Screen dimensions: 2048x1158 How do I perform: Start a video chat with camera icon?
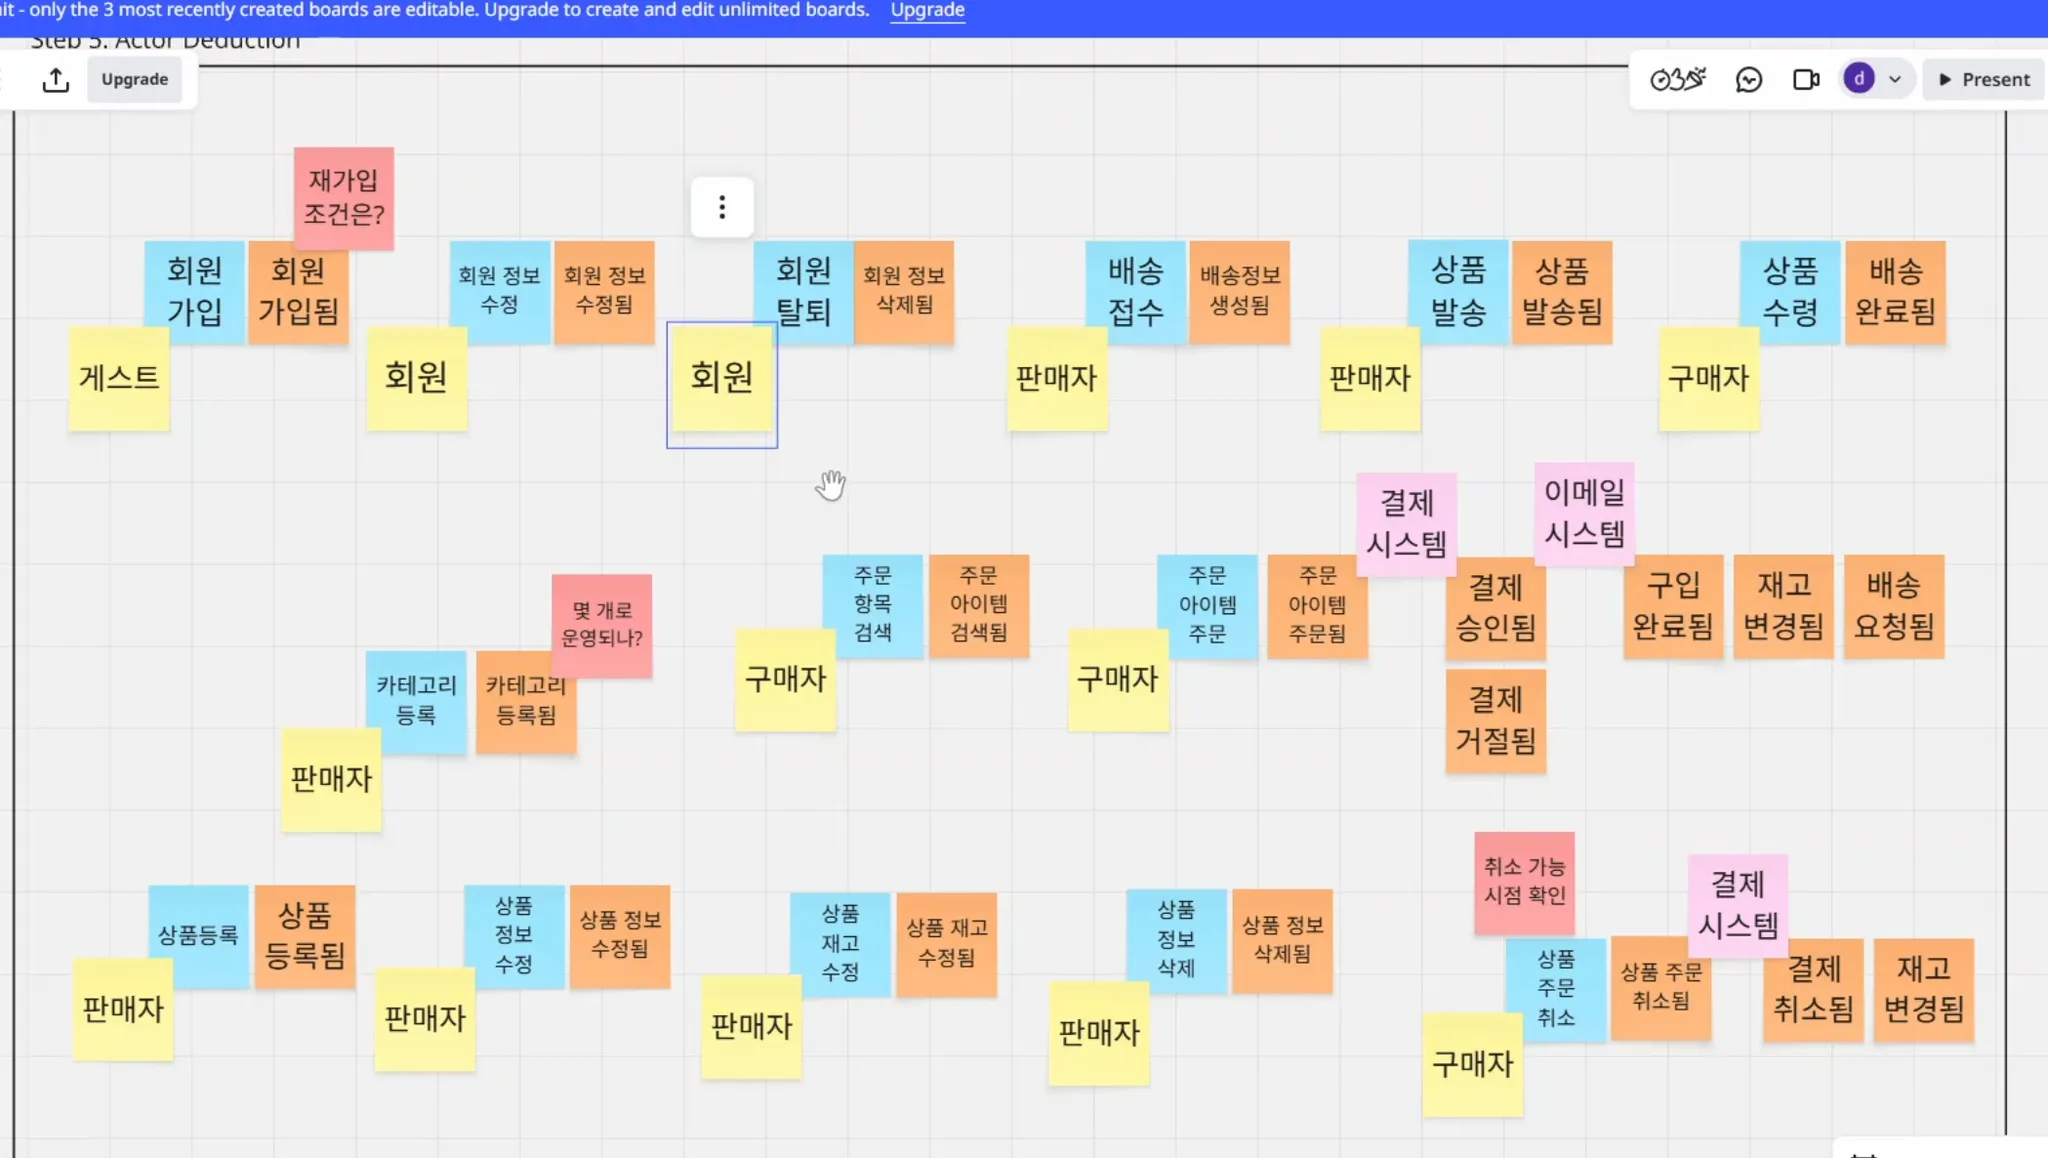tap(1805, 80)
